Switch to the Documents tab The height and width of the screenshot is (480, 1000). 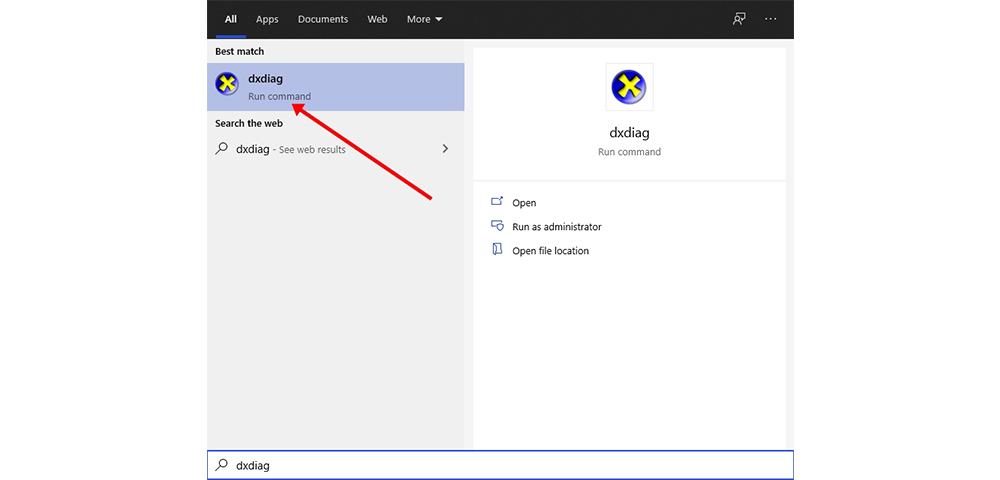[x=323, y=19]
